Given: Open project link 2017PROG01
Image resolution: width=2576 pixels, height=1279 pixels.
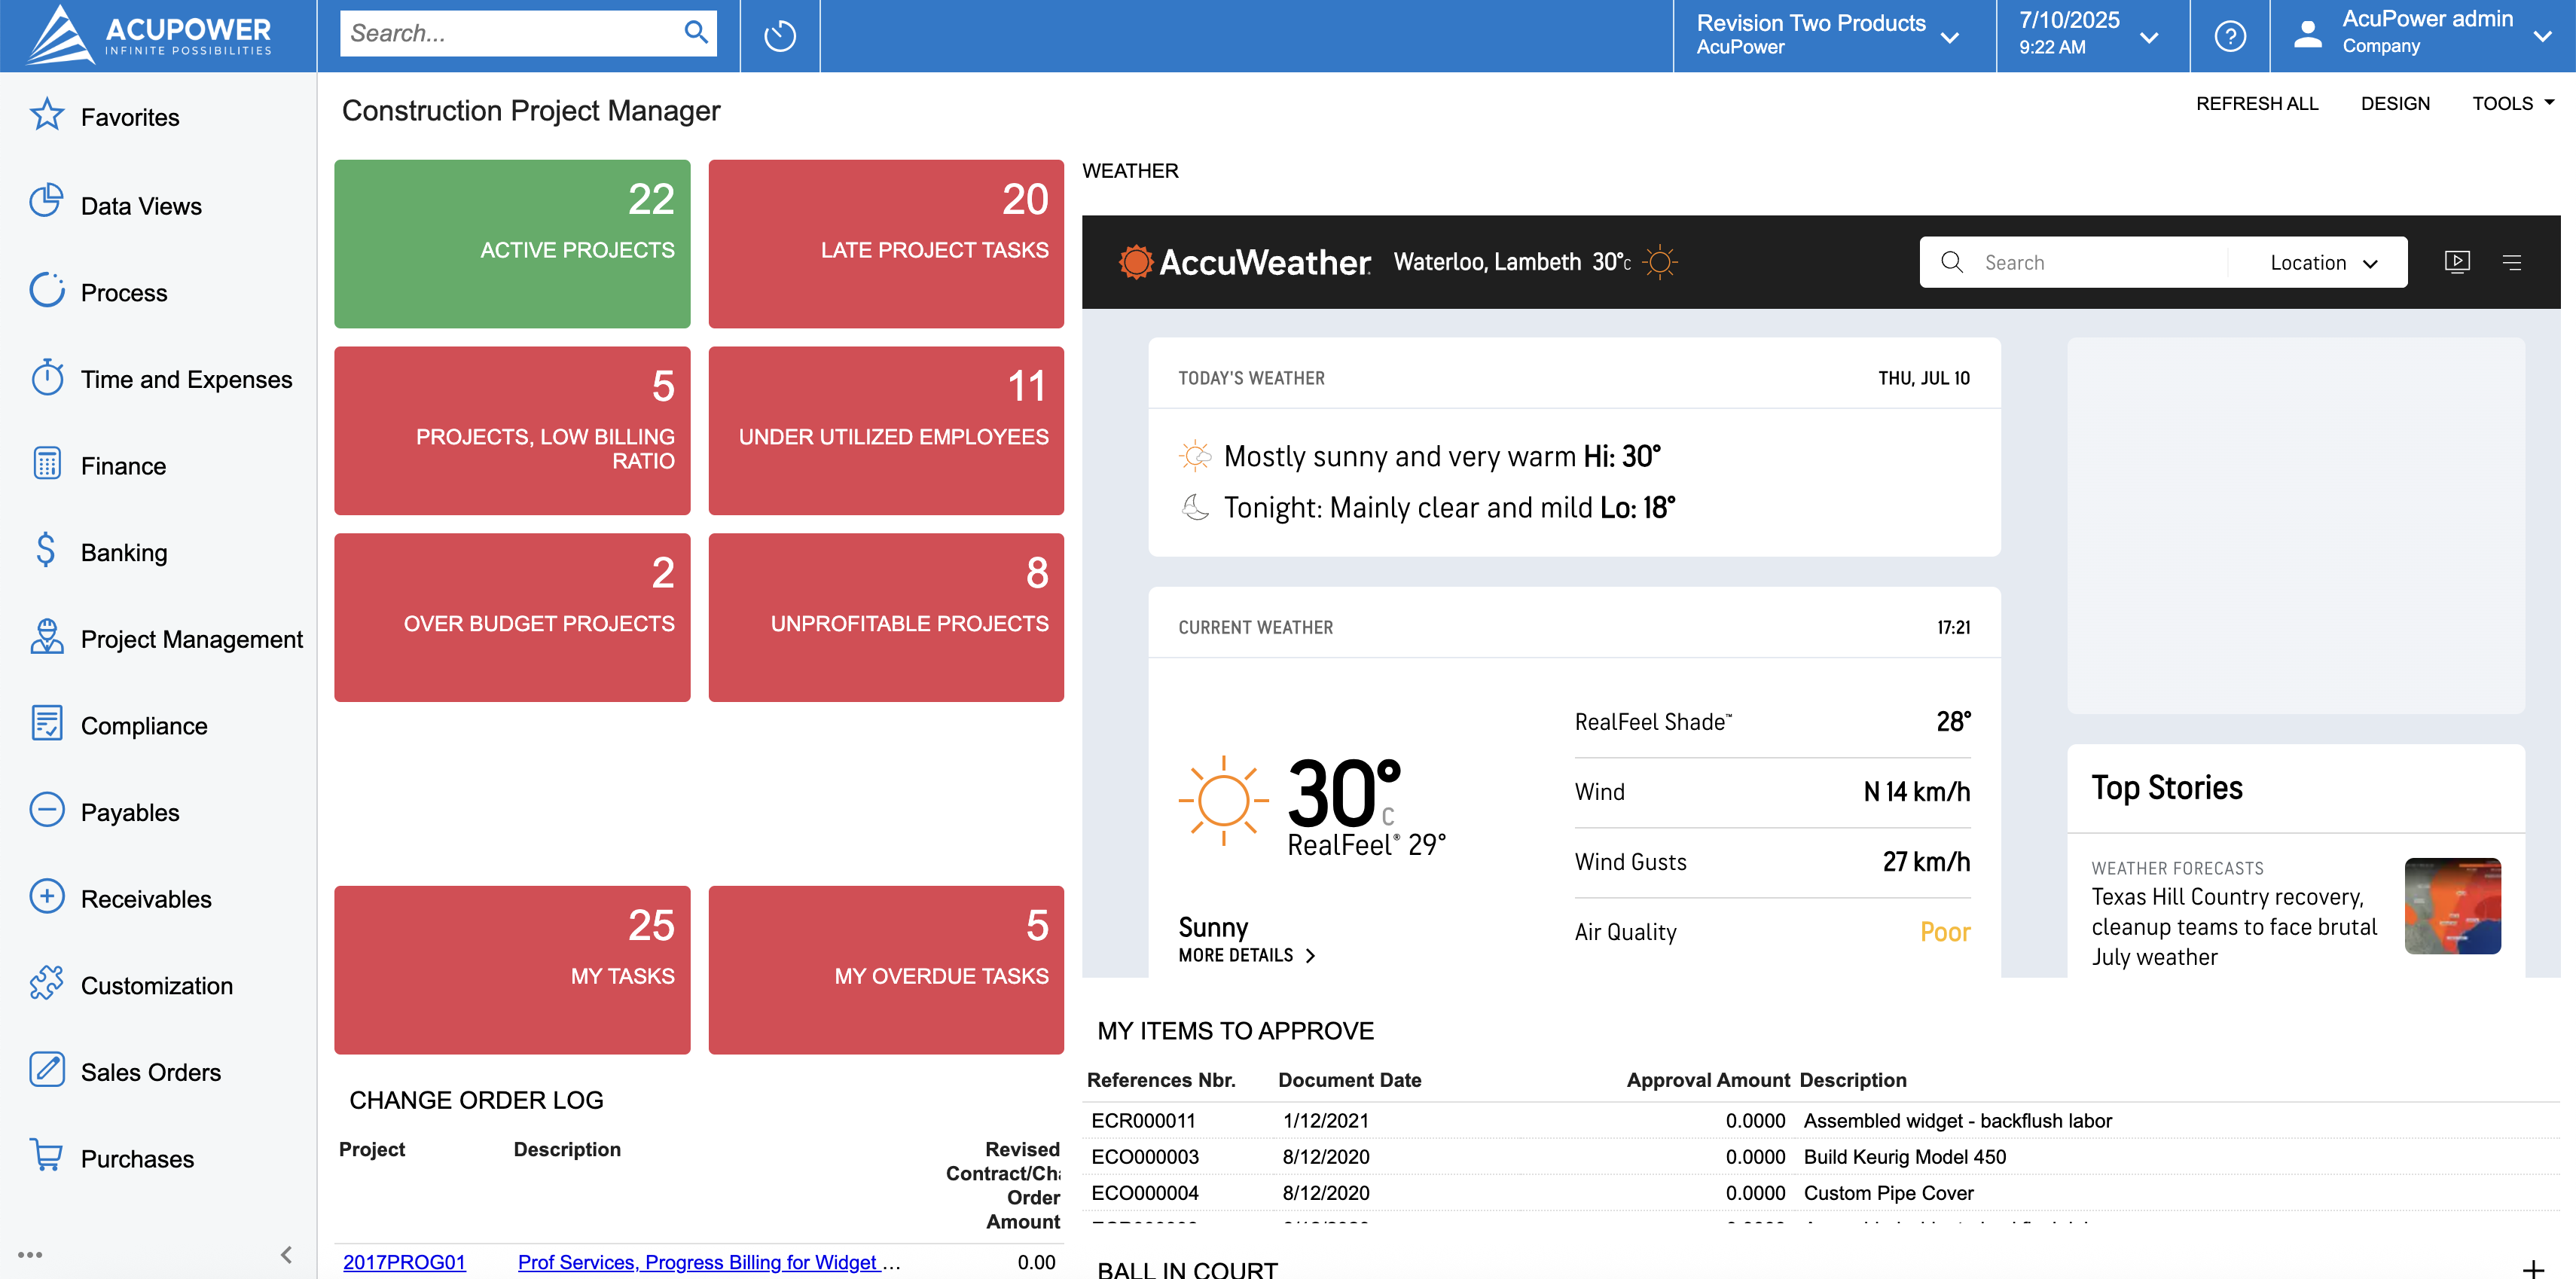Looking at the screenshot, I should click(404, 1262).
